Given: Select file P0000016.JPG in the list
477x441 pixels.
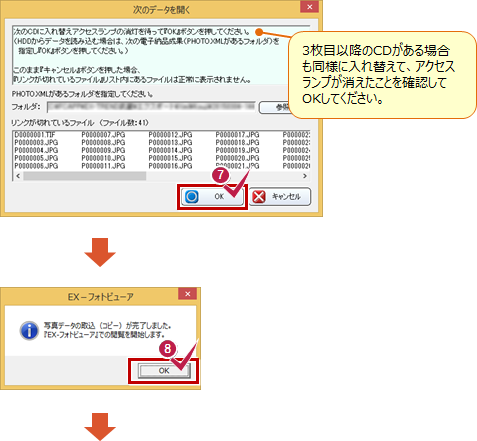Looking at the screenshot, I should tap(170, 166).
